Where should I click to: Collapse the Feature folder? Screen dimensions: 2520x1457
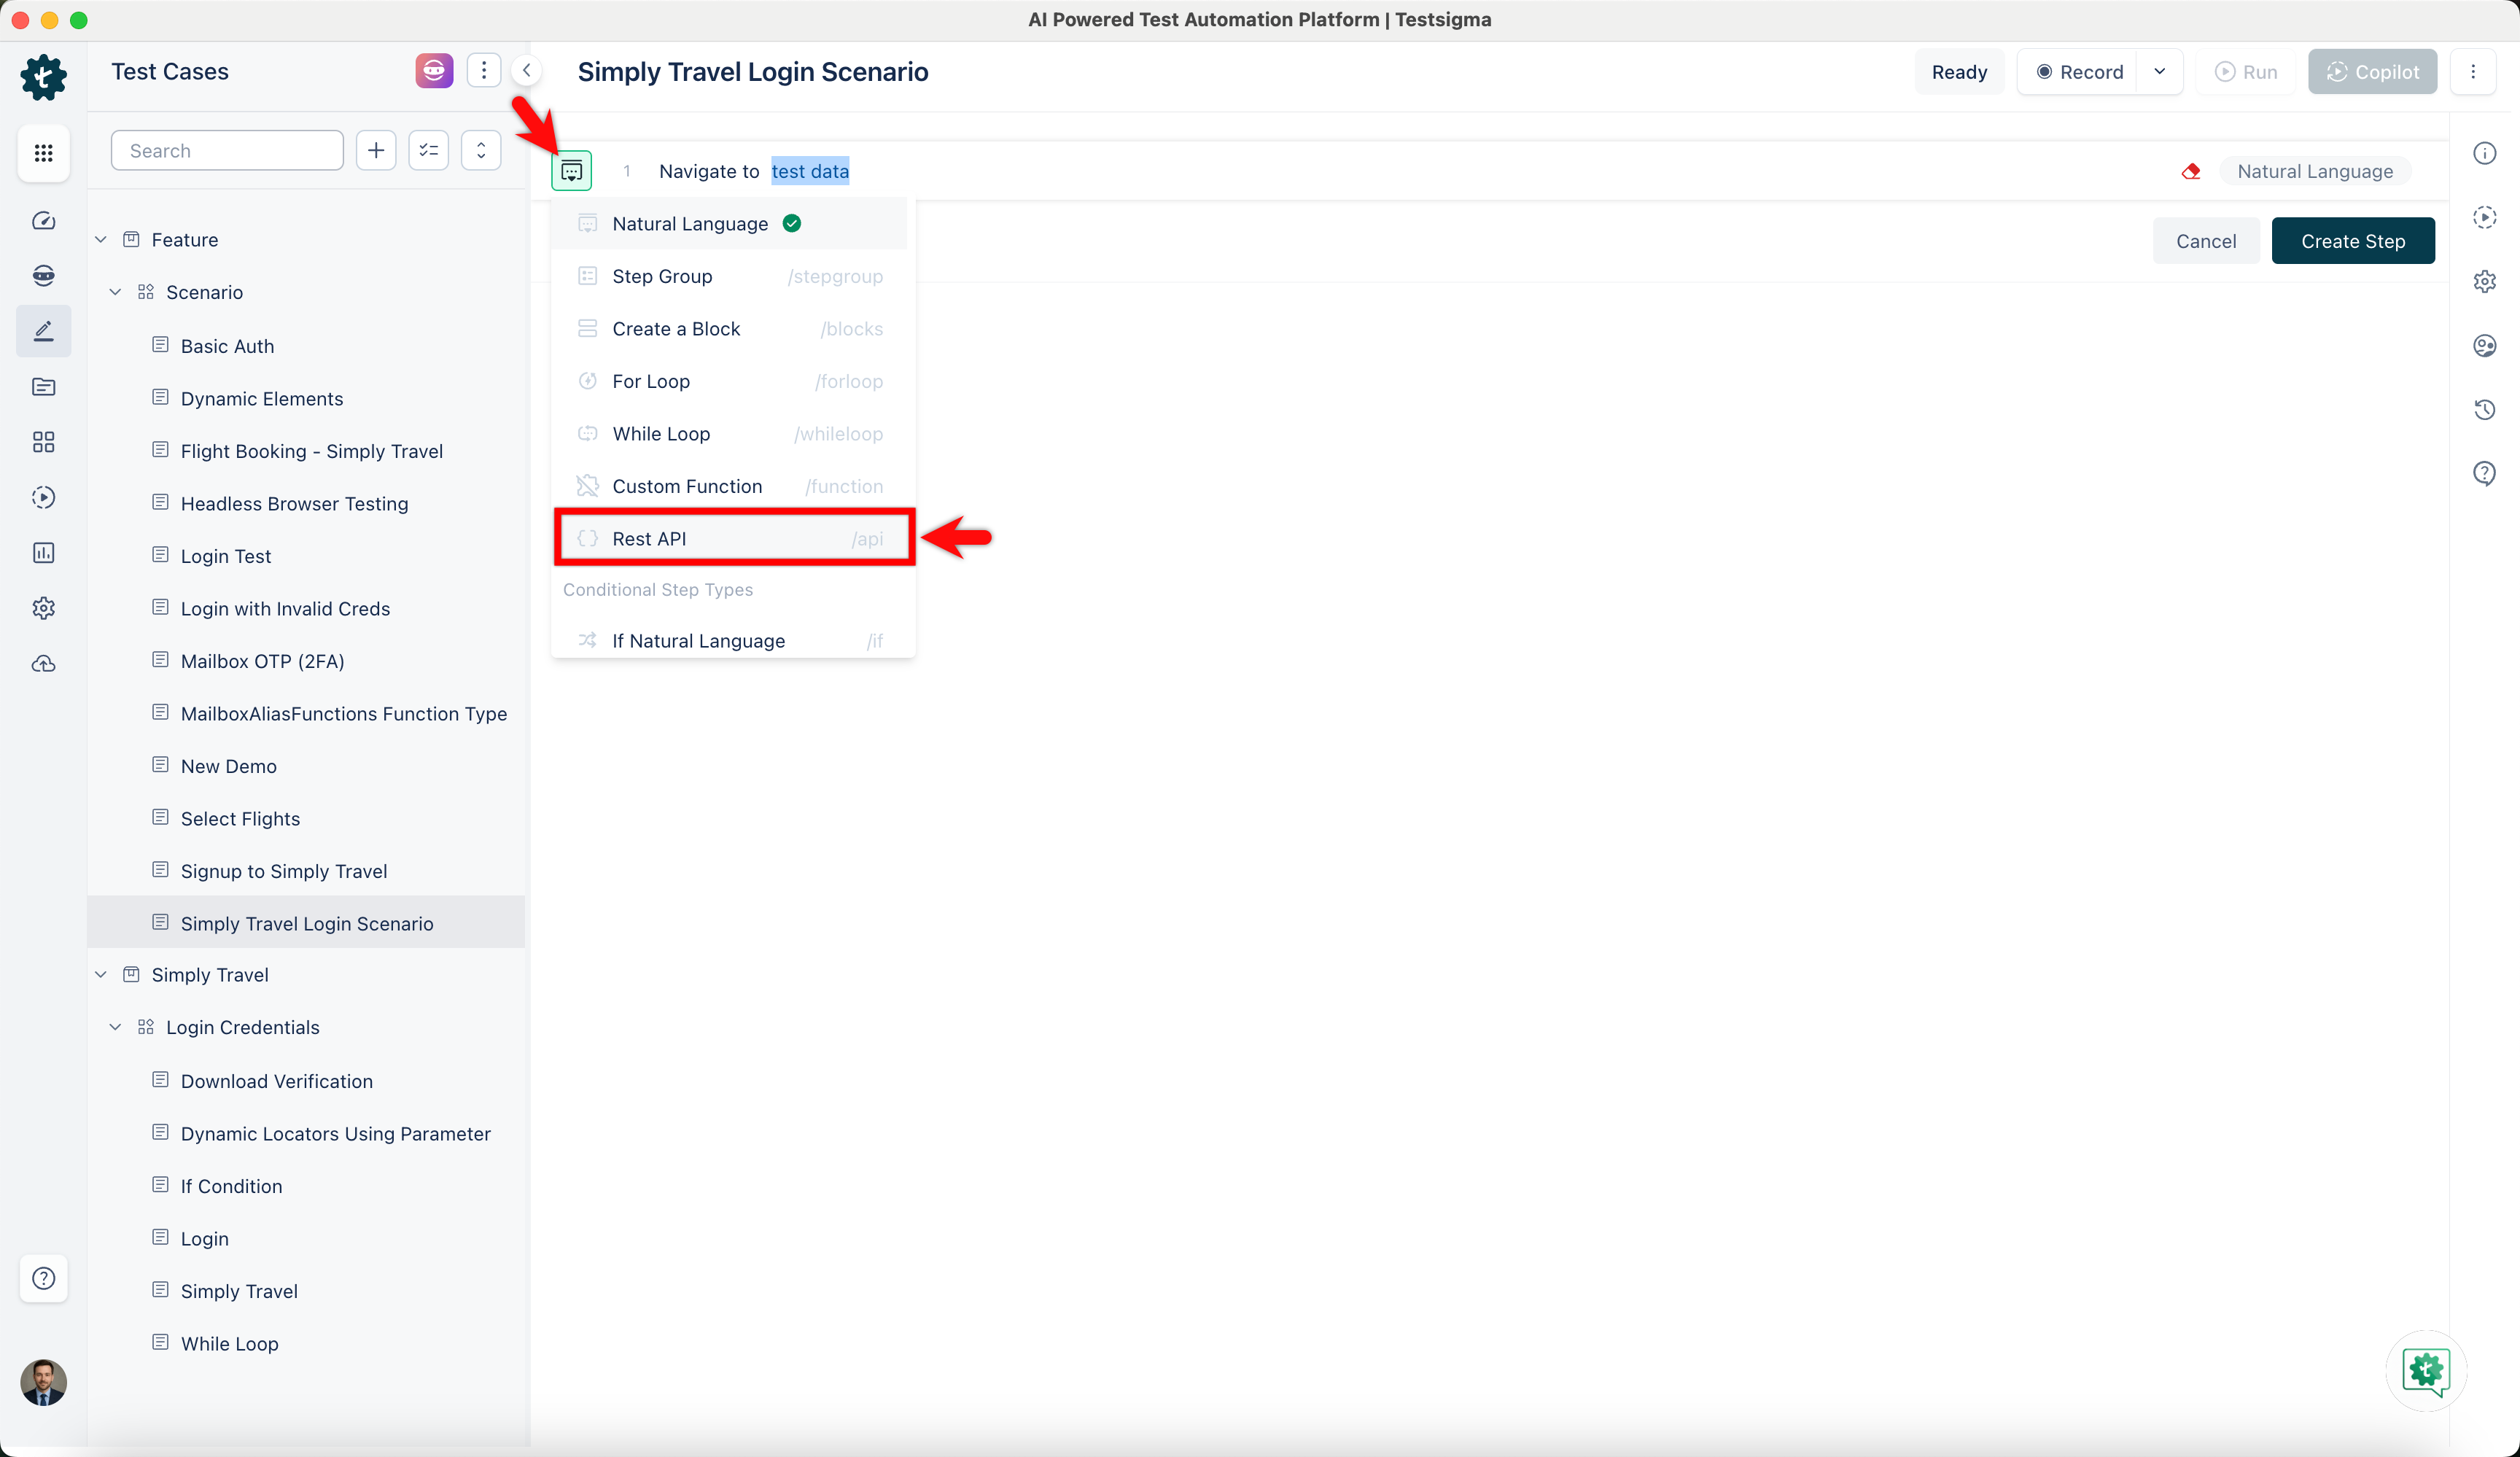(101, 240)
